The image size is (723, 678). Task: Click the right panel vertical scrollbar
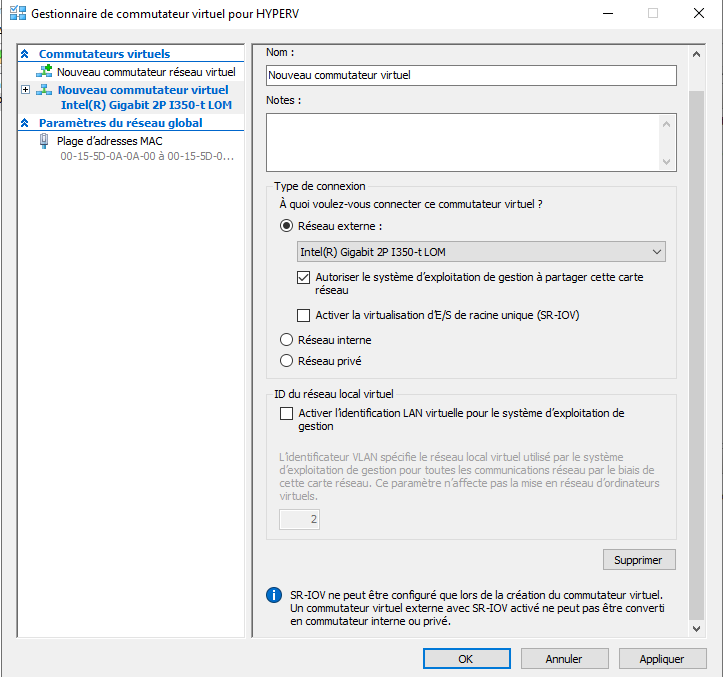click(697, 350)
